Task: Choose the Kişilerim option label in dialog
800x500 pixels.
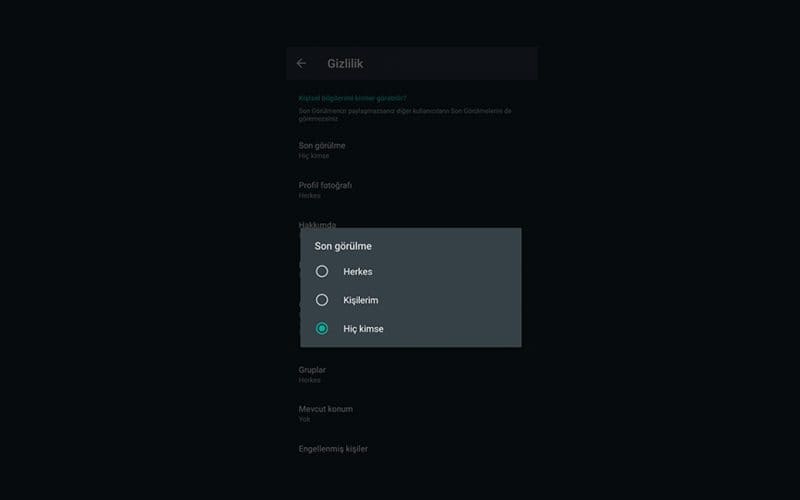Action: click(x=360, y=300)
